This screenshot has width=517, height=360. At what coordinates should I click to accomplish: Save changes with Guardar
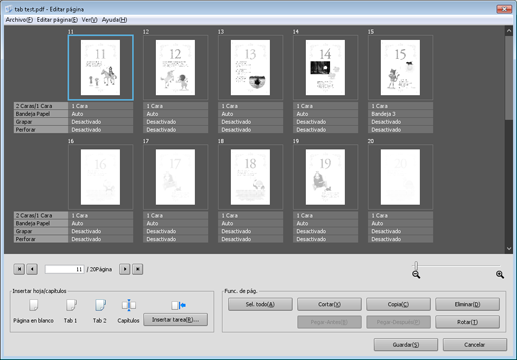[406, 345]
